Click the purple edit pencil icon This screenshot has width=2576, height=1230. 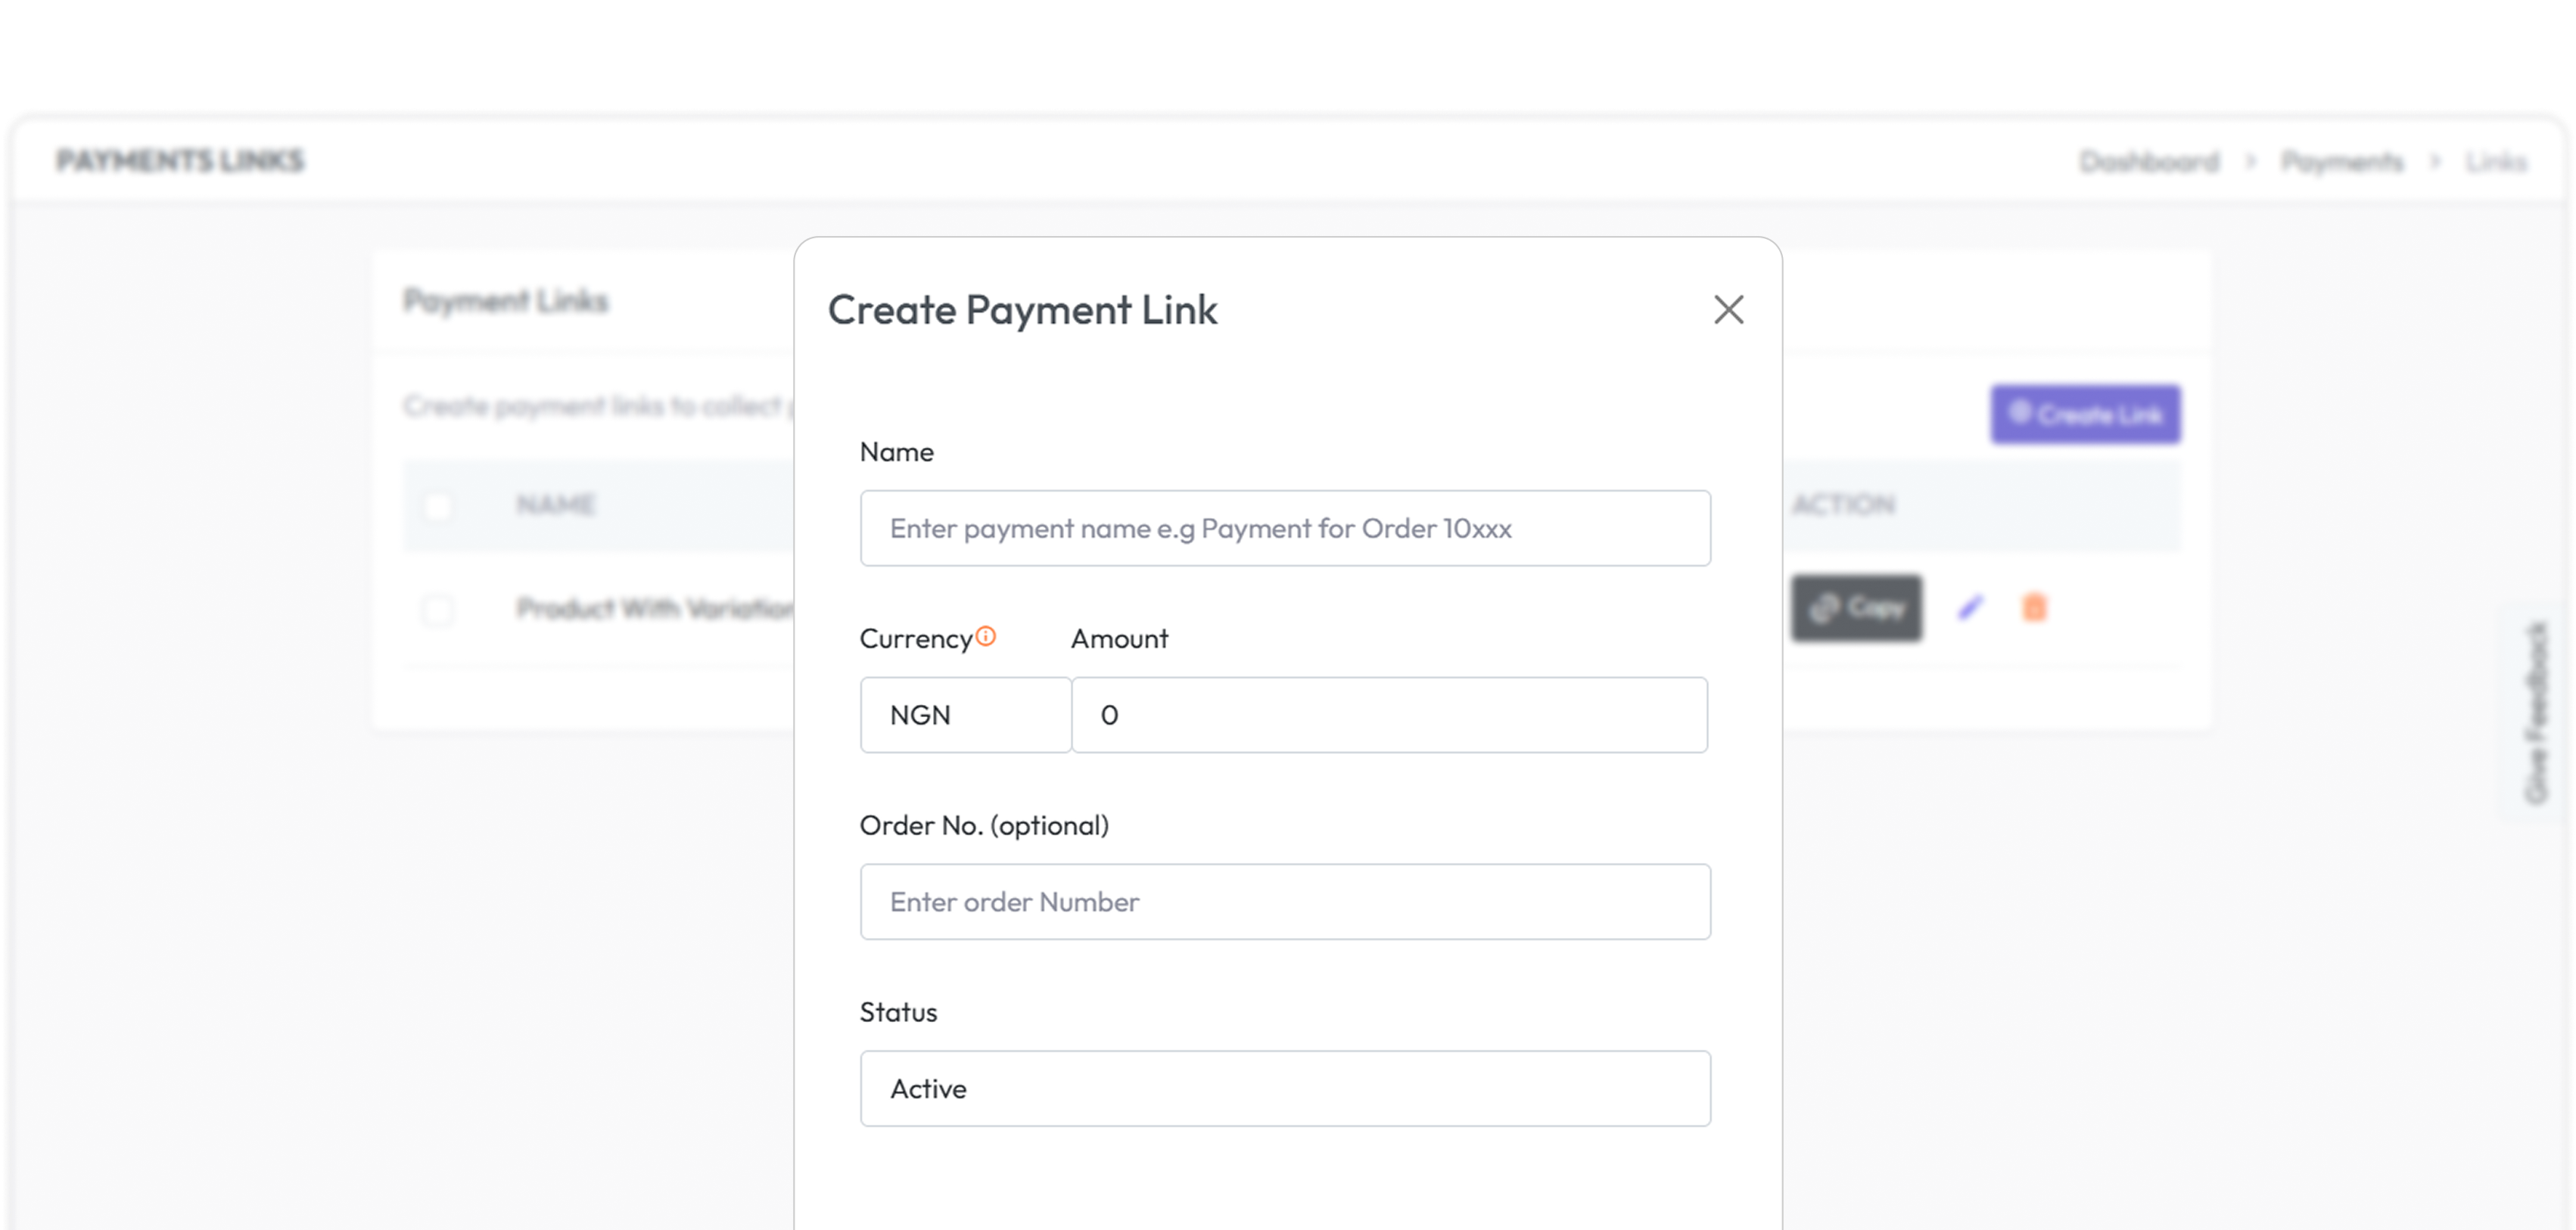pyautogui.click(x=1971, y=607)
